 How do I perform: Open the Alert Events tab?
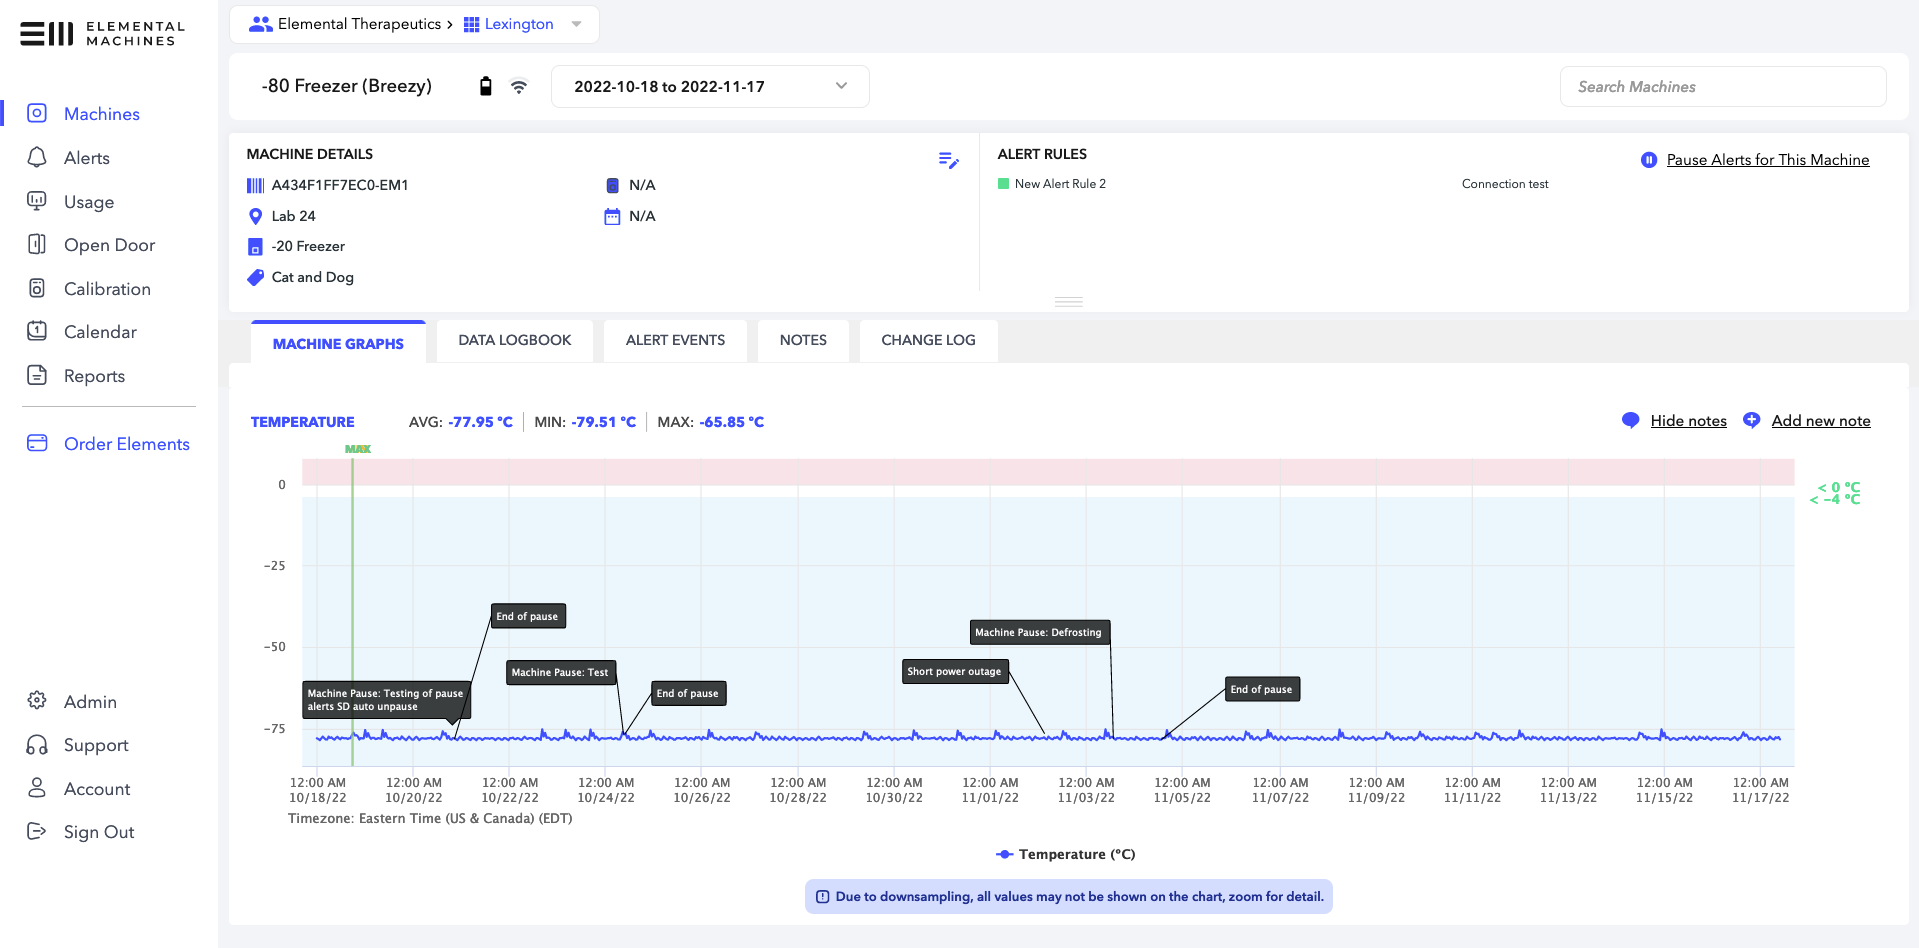point(675,340)
